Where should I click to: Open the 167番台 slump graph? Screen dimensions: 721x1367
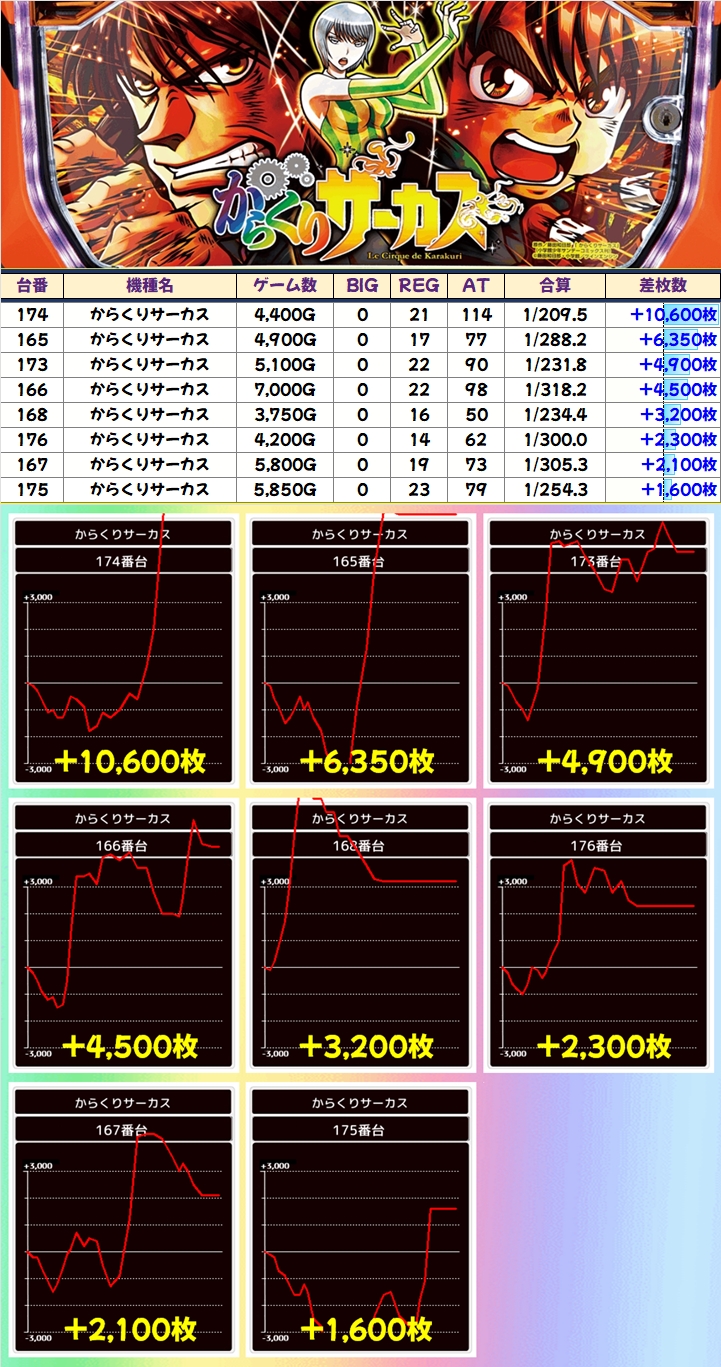click(123, 1219)
